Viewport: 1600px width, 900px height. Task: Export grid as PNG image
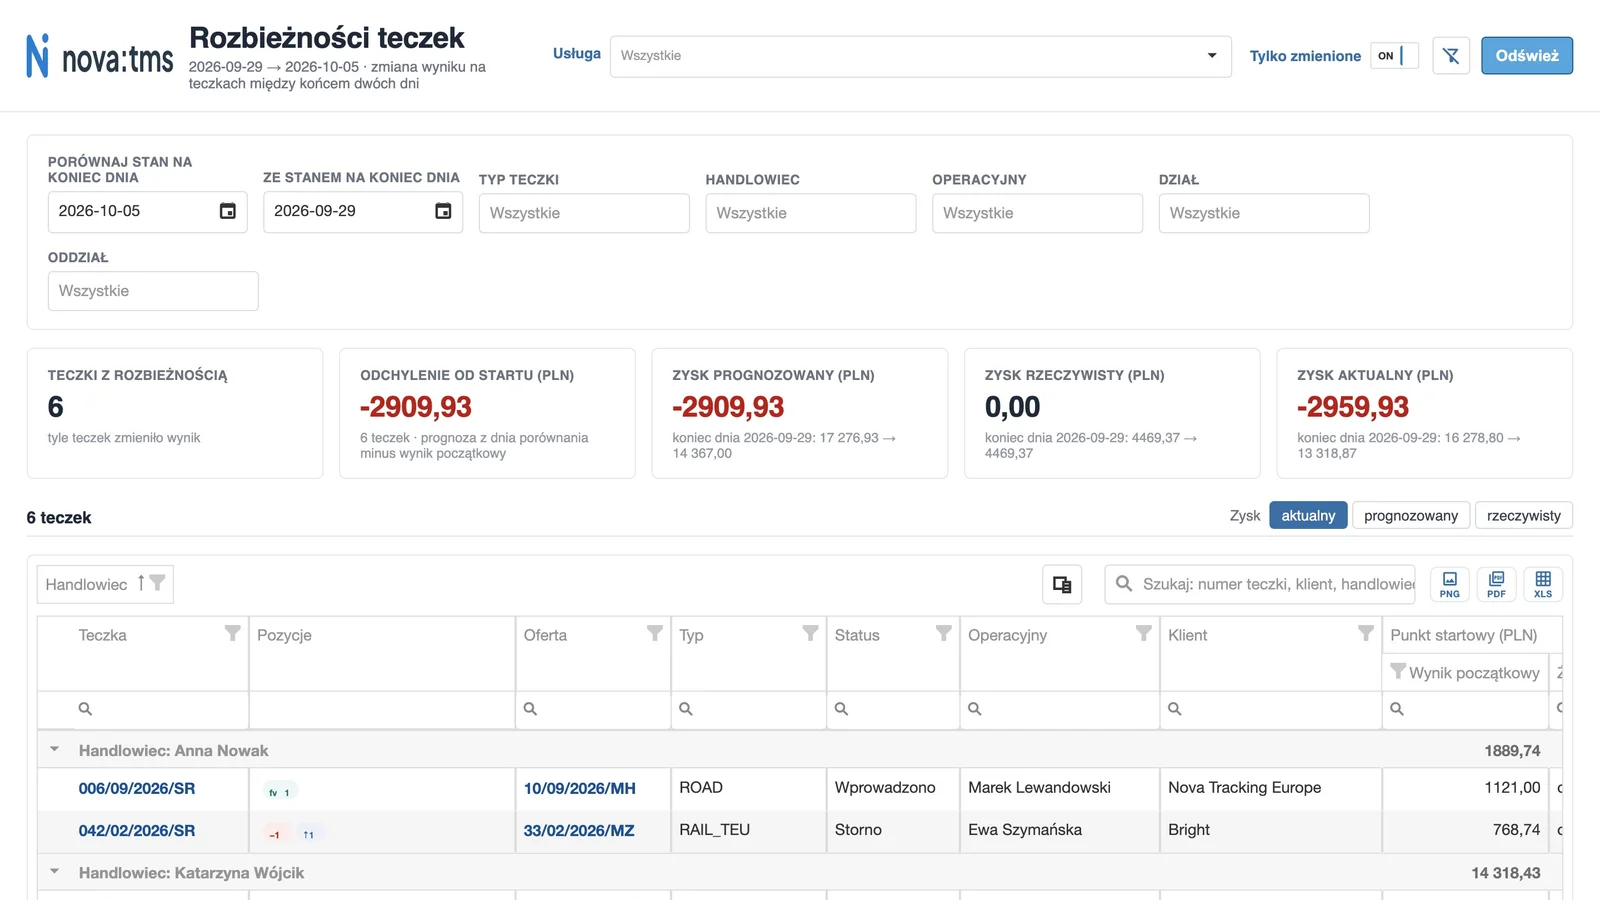click(1449, 584)
